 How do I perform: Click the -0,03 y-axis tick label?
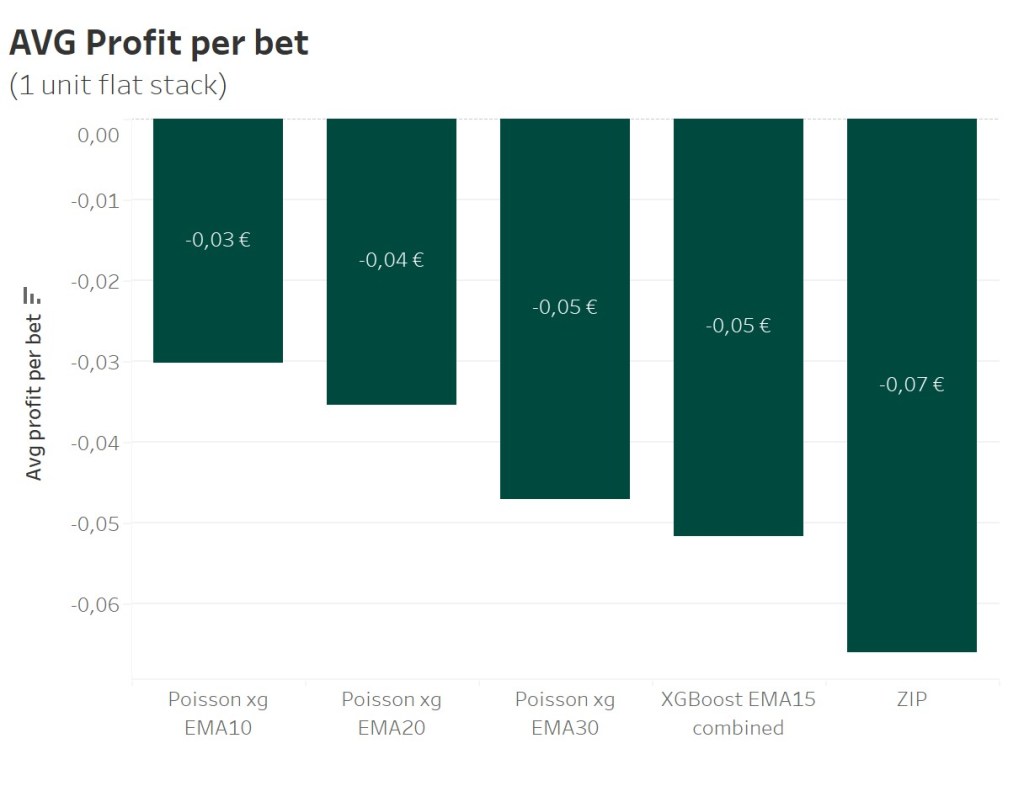pos(95,362)
